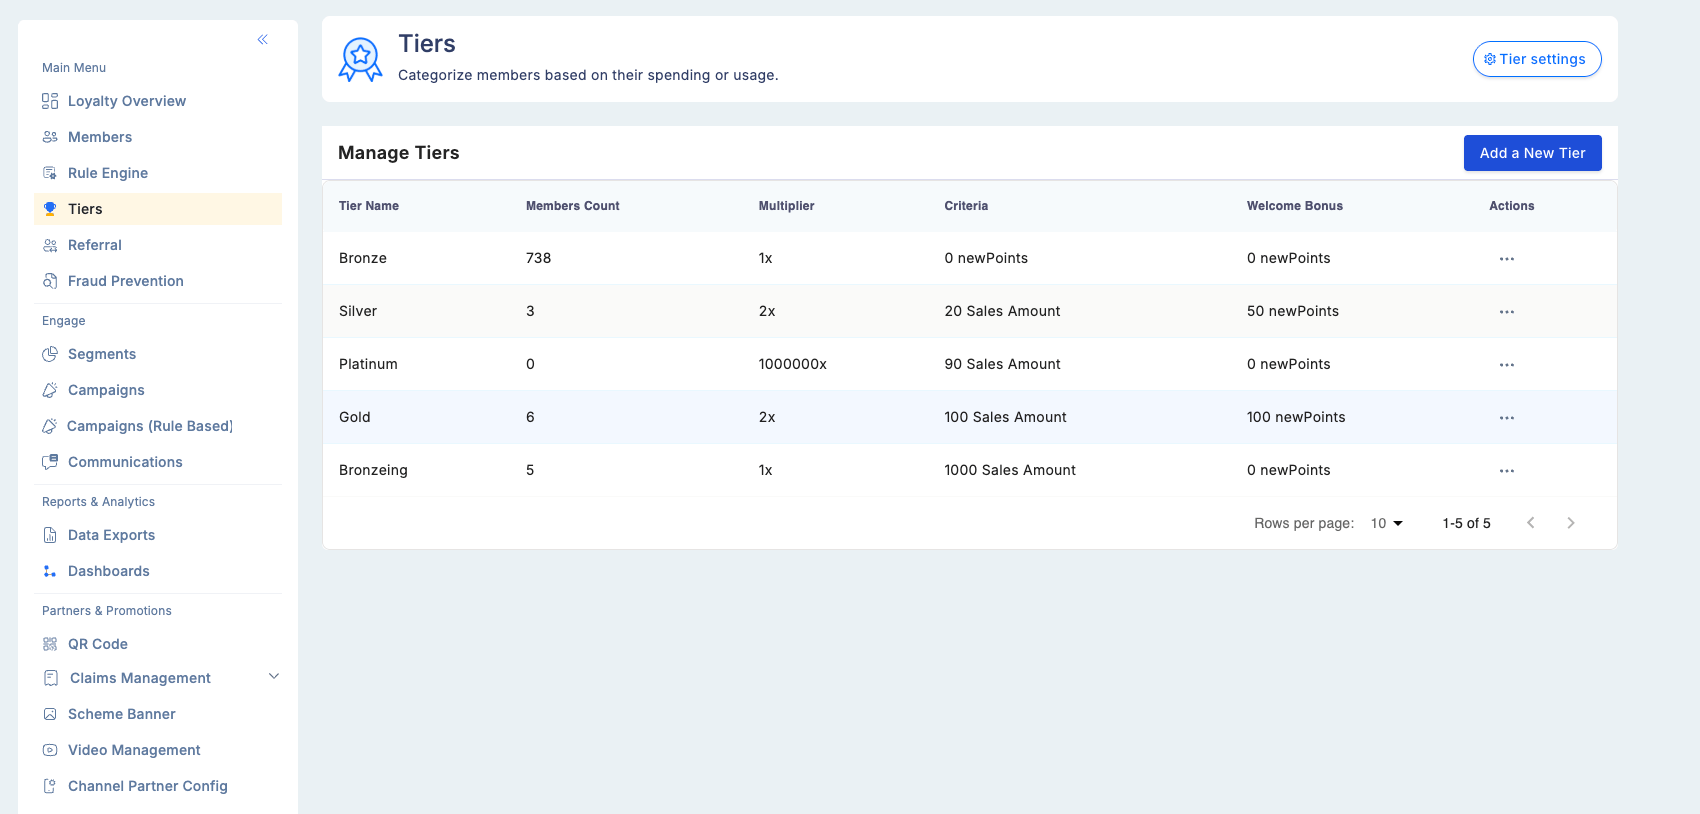The image size is (1700, 814).
Task: Click the Referral icon in sidebar
Action: (x=50, y=245)
